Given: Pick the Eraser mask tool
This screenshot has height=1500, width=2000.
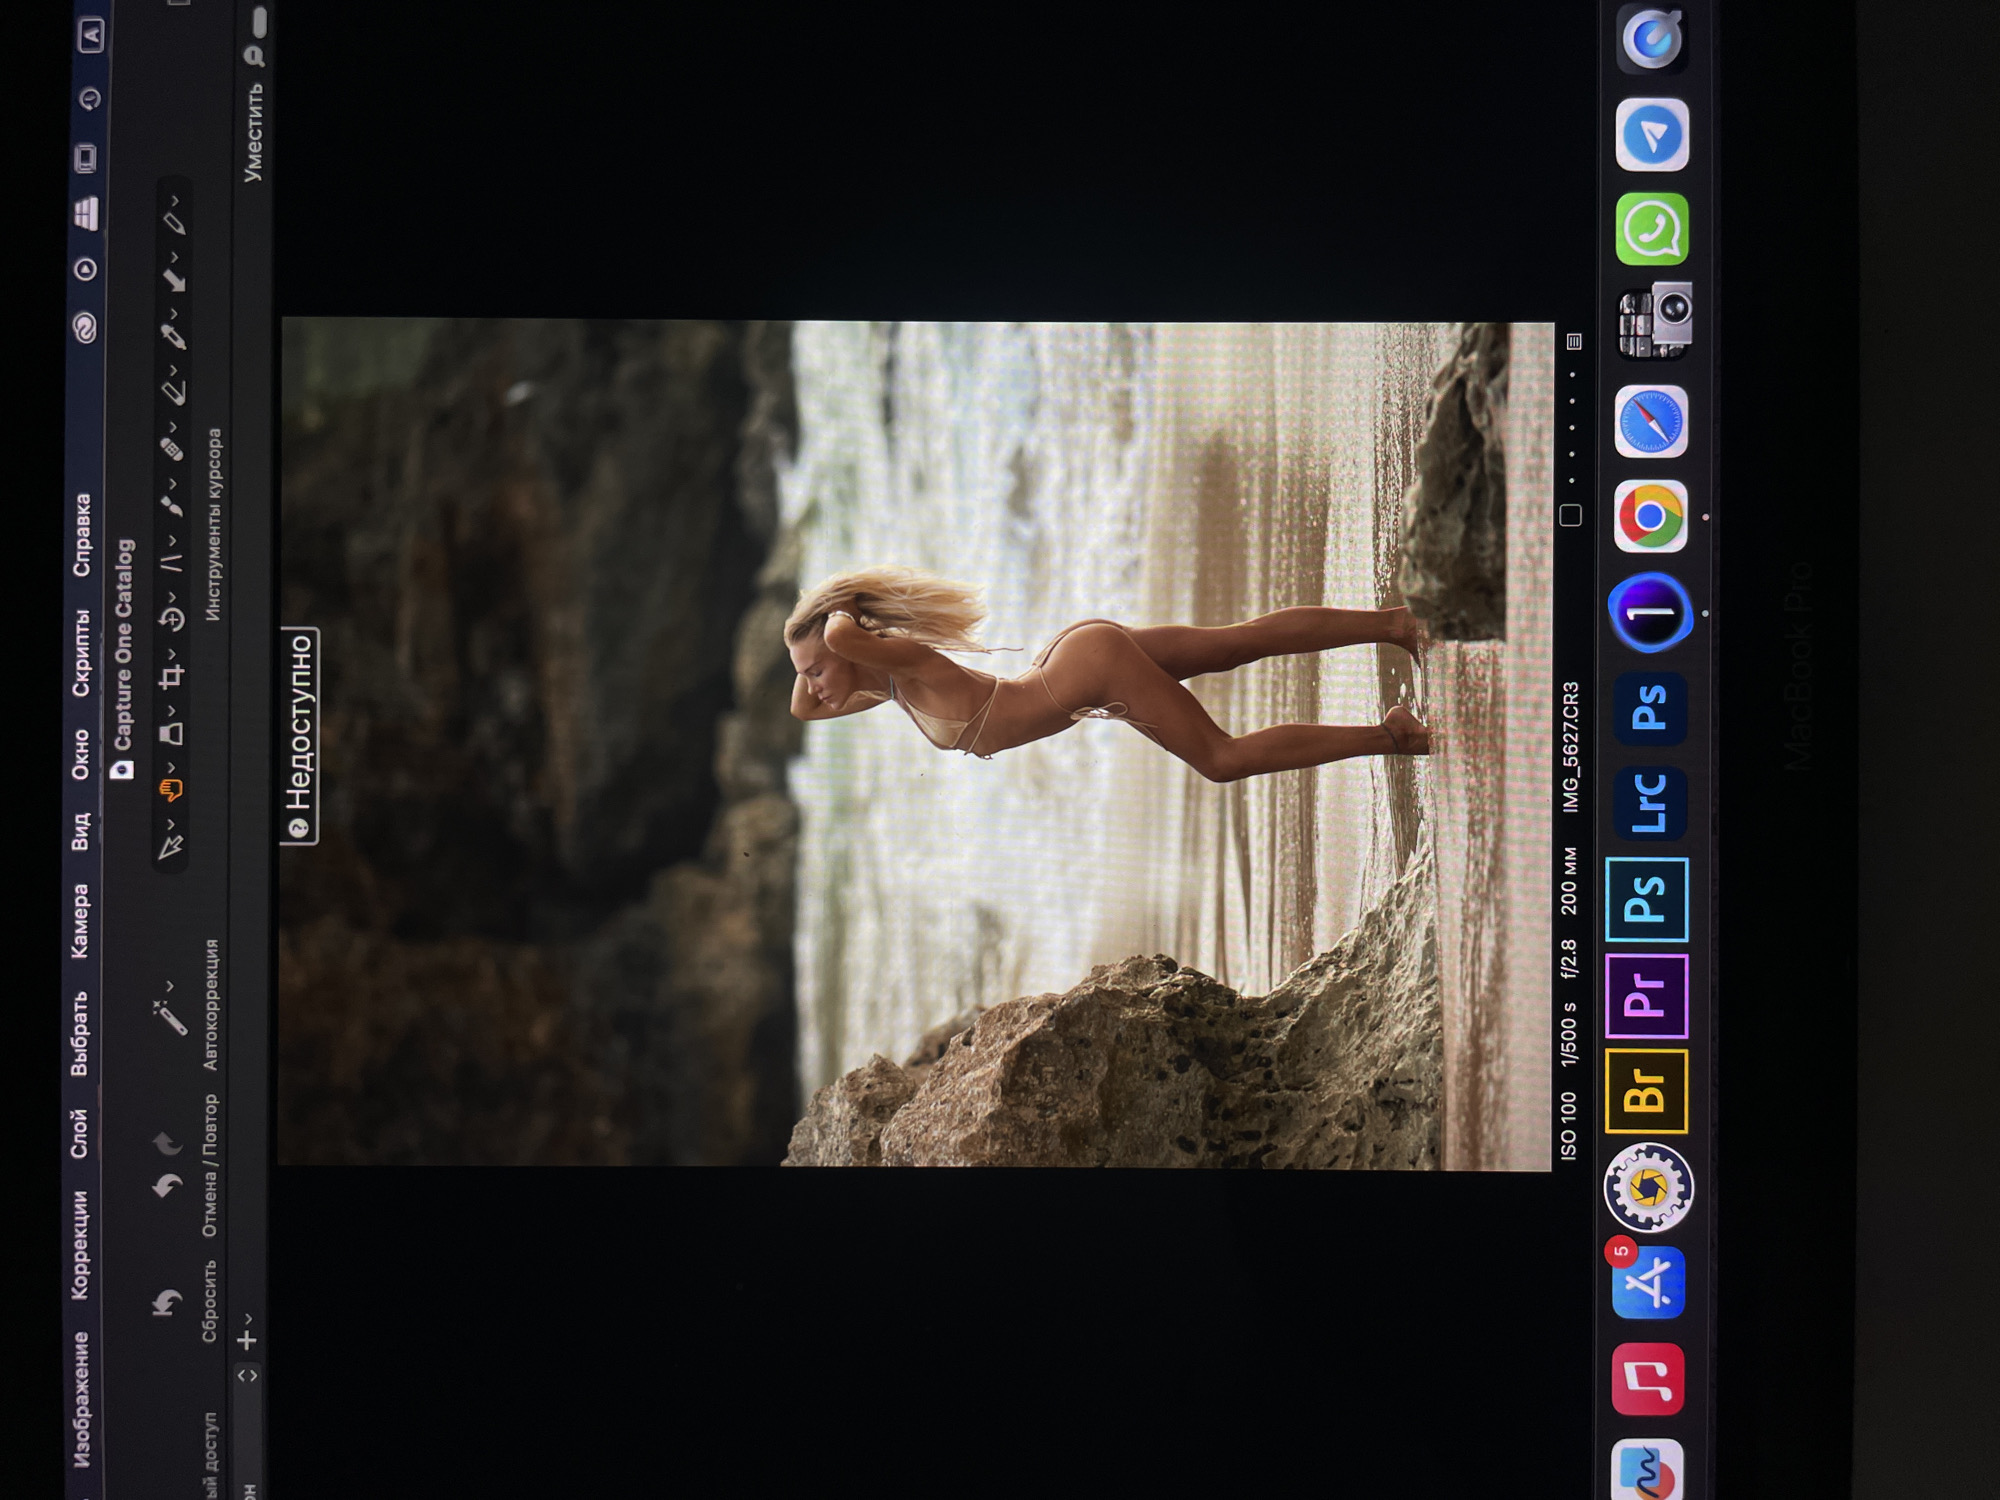Looking at the screenshot, I should [174, 393].
